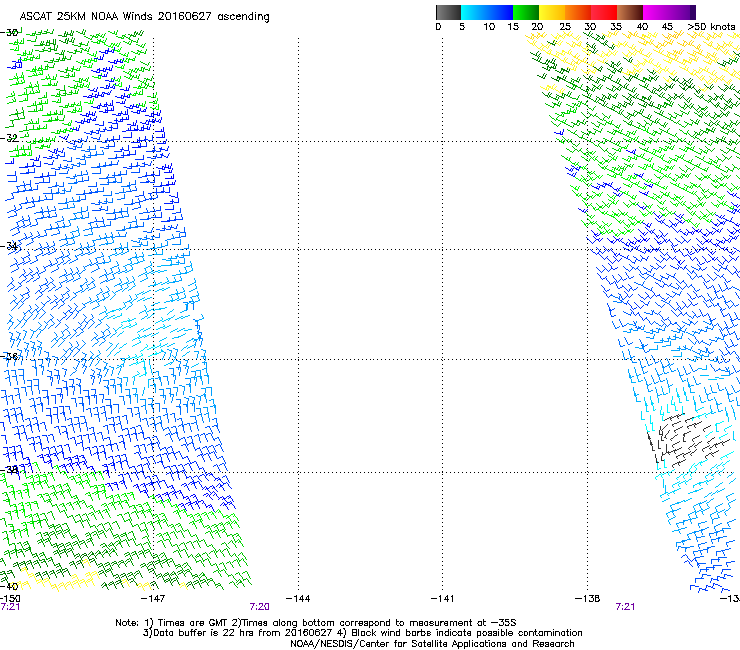This screenshot has width=740, height=650.
Task: Click the '>50 knots' legend label
Action: [x=711, y=27]
